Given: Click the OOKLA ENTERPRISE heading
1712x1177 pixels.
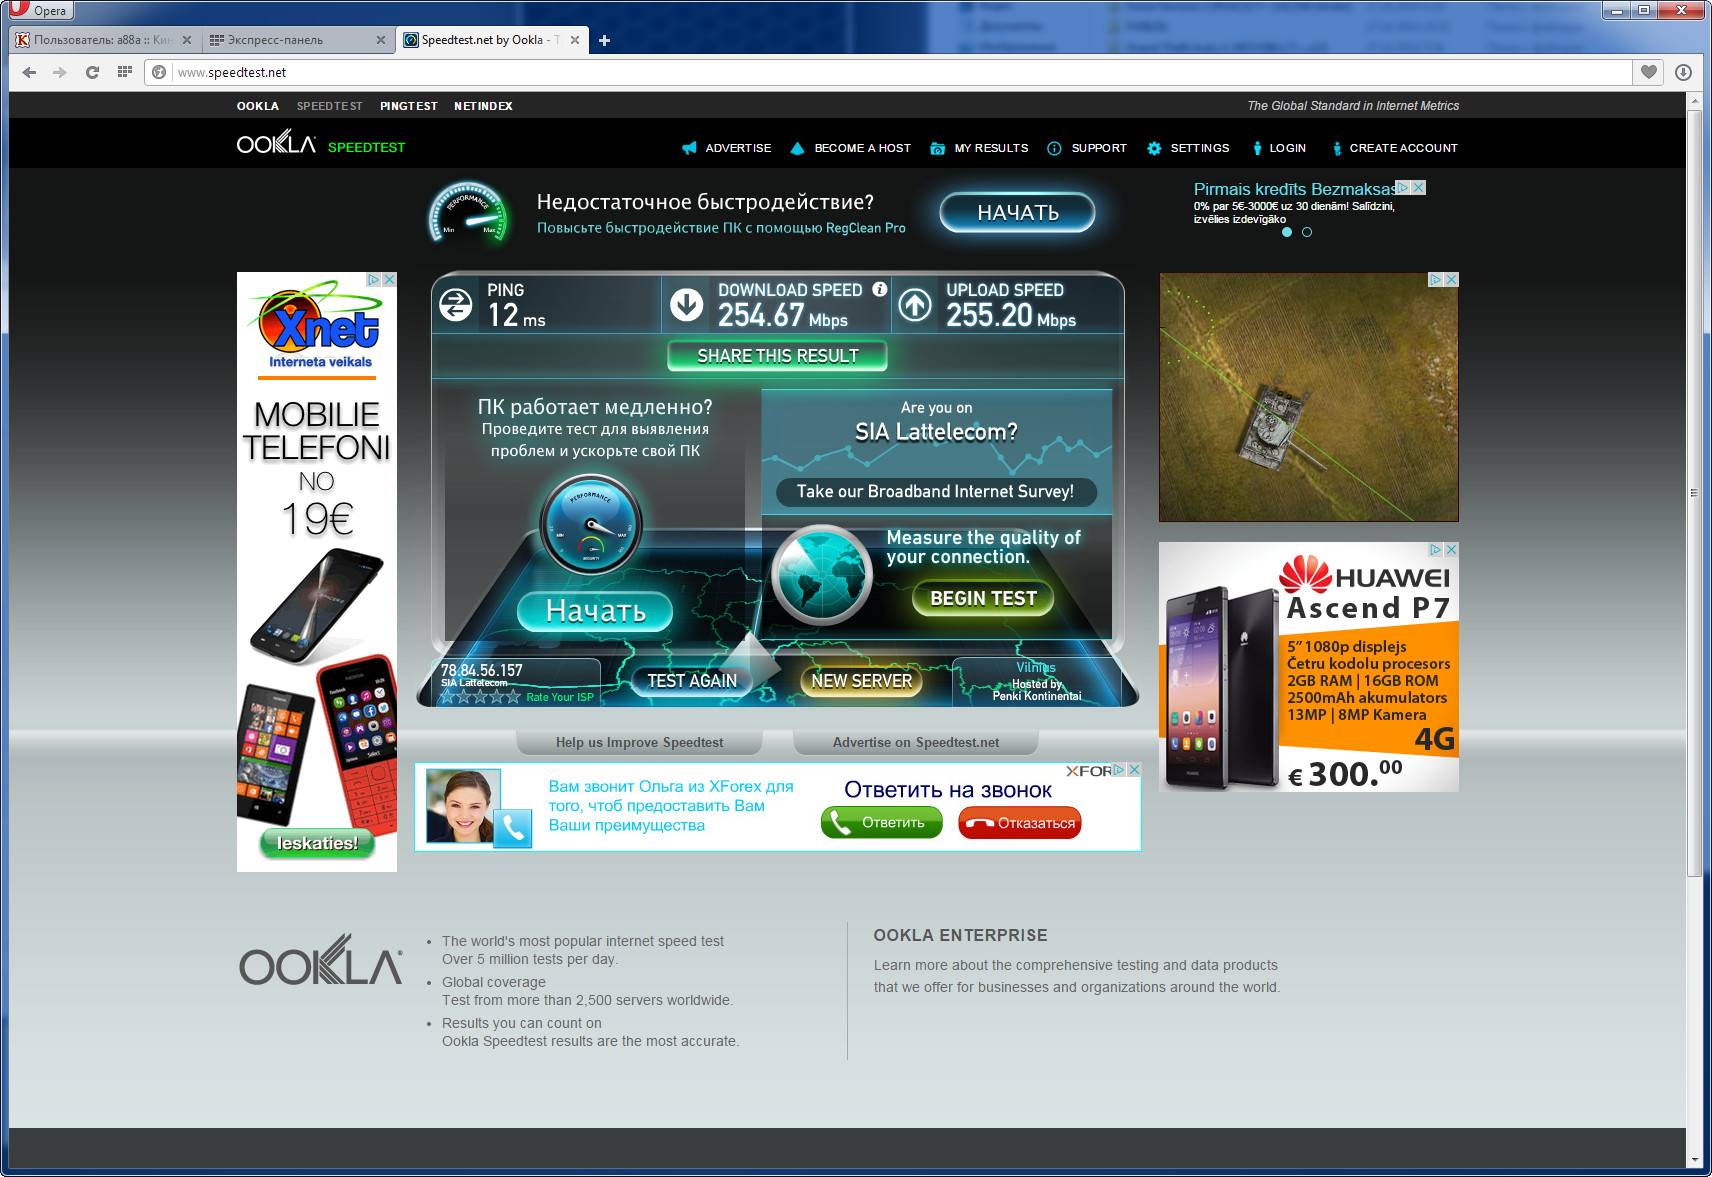Looking at the screenshot, I should [960, 935].
